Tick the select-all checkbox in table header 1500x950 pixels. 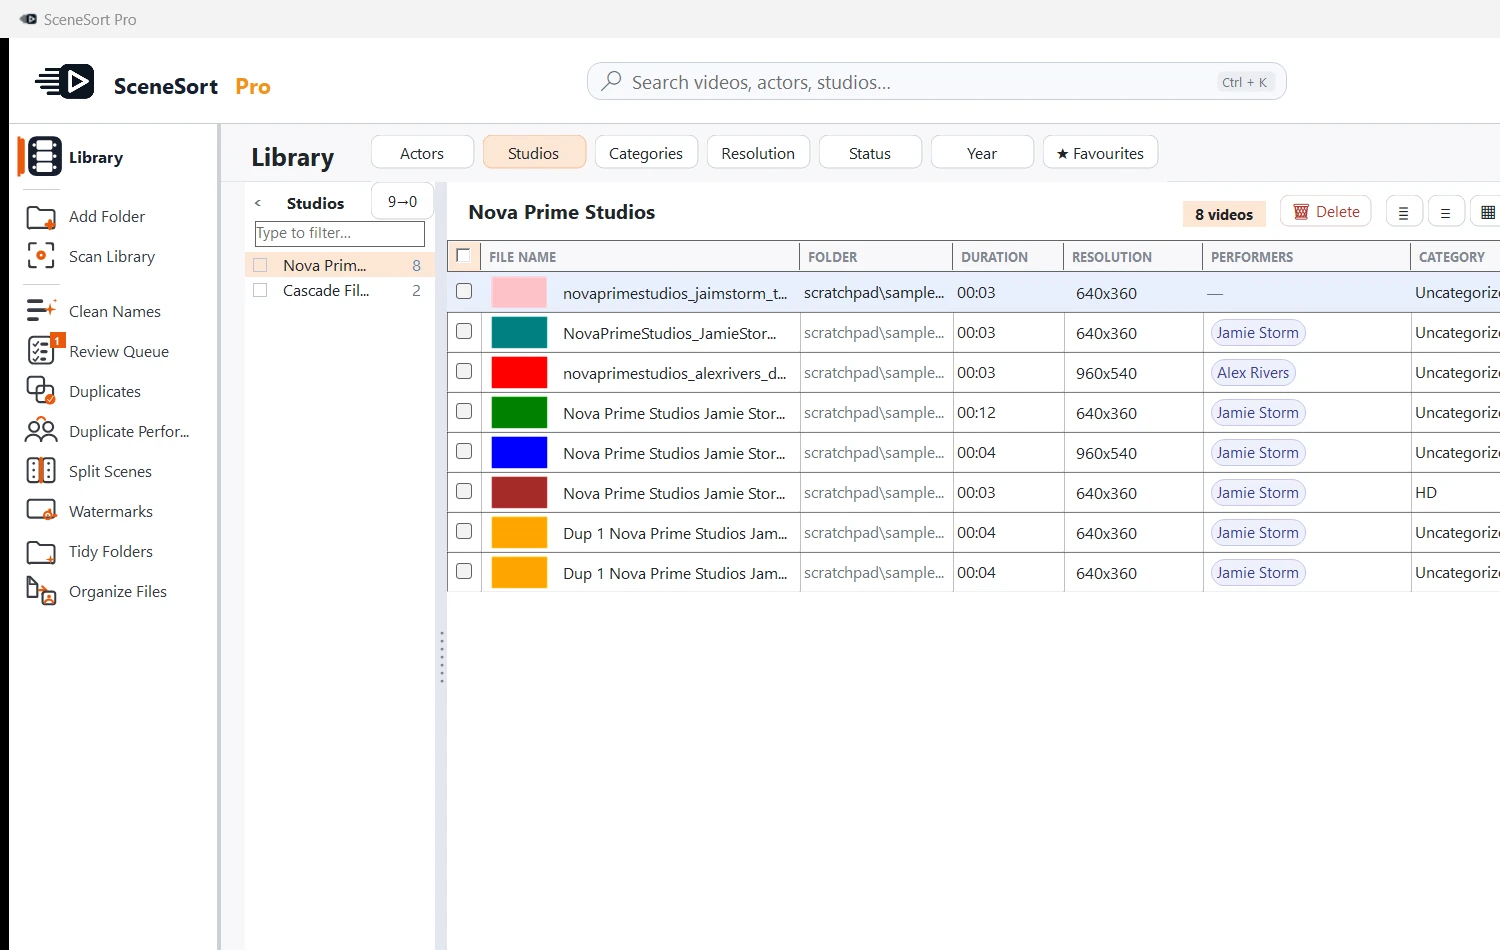tap(463, 256)
